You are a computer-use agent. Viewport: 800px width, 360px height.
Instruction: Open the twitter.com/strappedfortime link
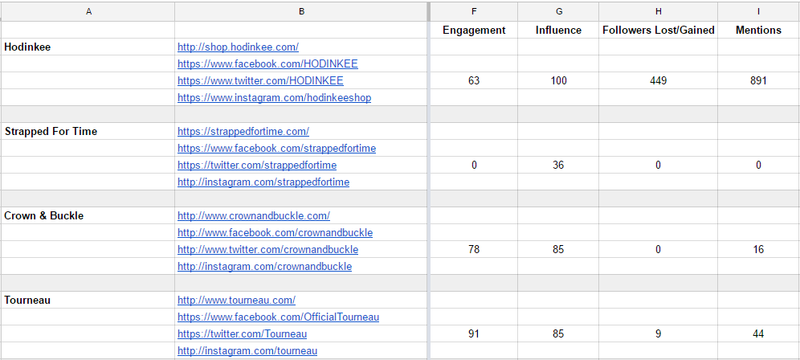257,165
